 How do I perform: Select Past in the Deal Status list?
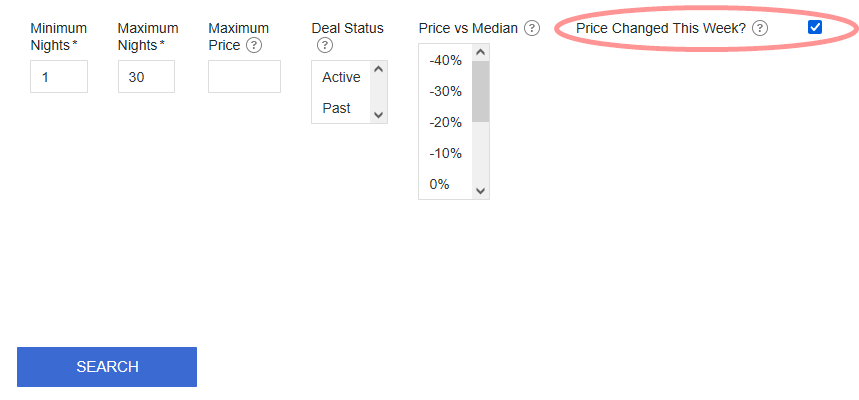[341, 108]
